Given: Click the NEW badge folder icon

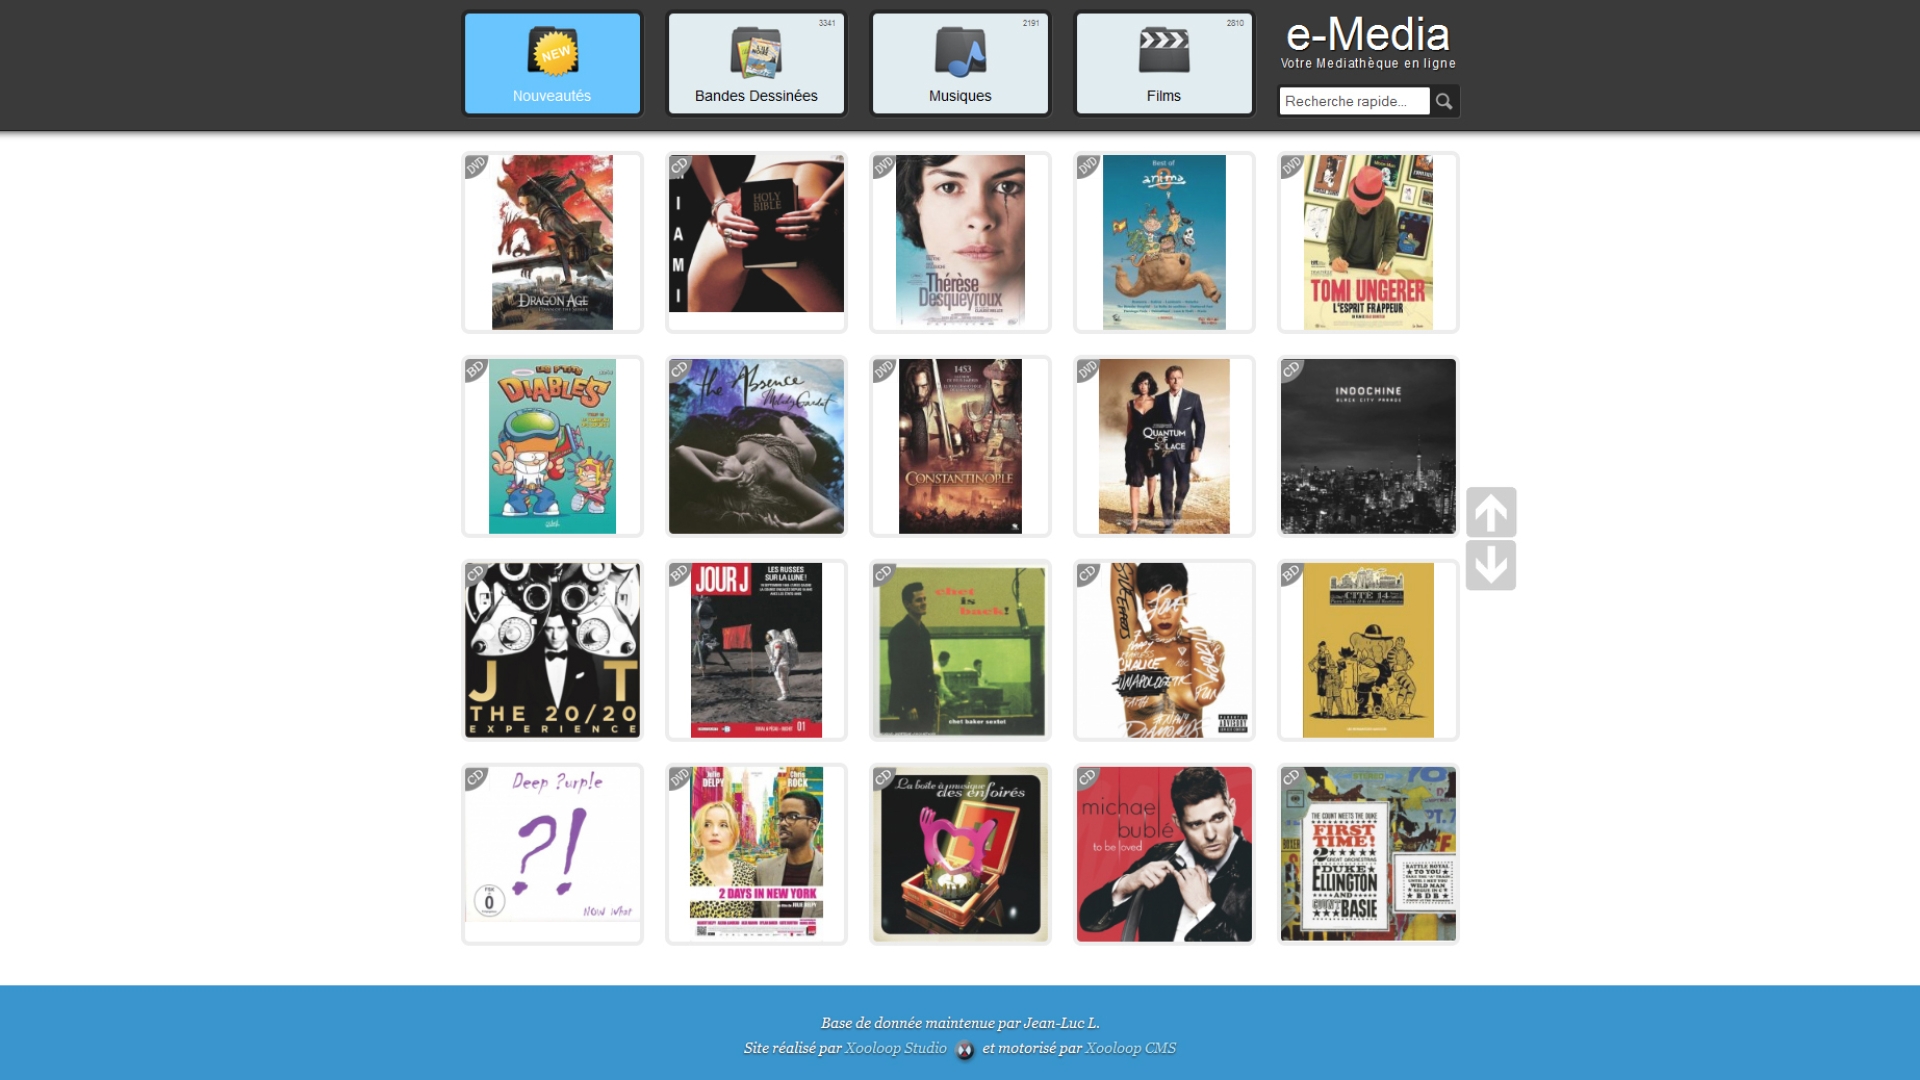Looking at the screenshot, I should tap(553, 51).
